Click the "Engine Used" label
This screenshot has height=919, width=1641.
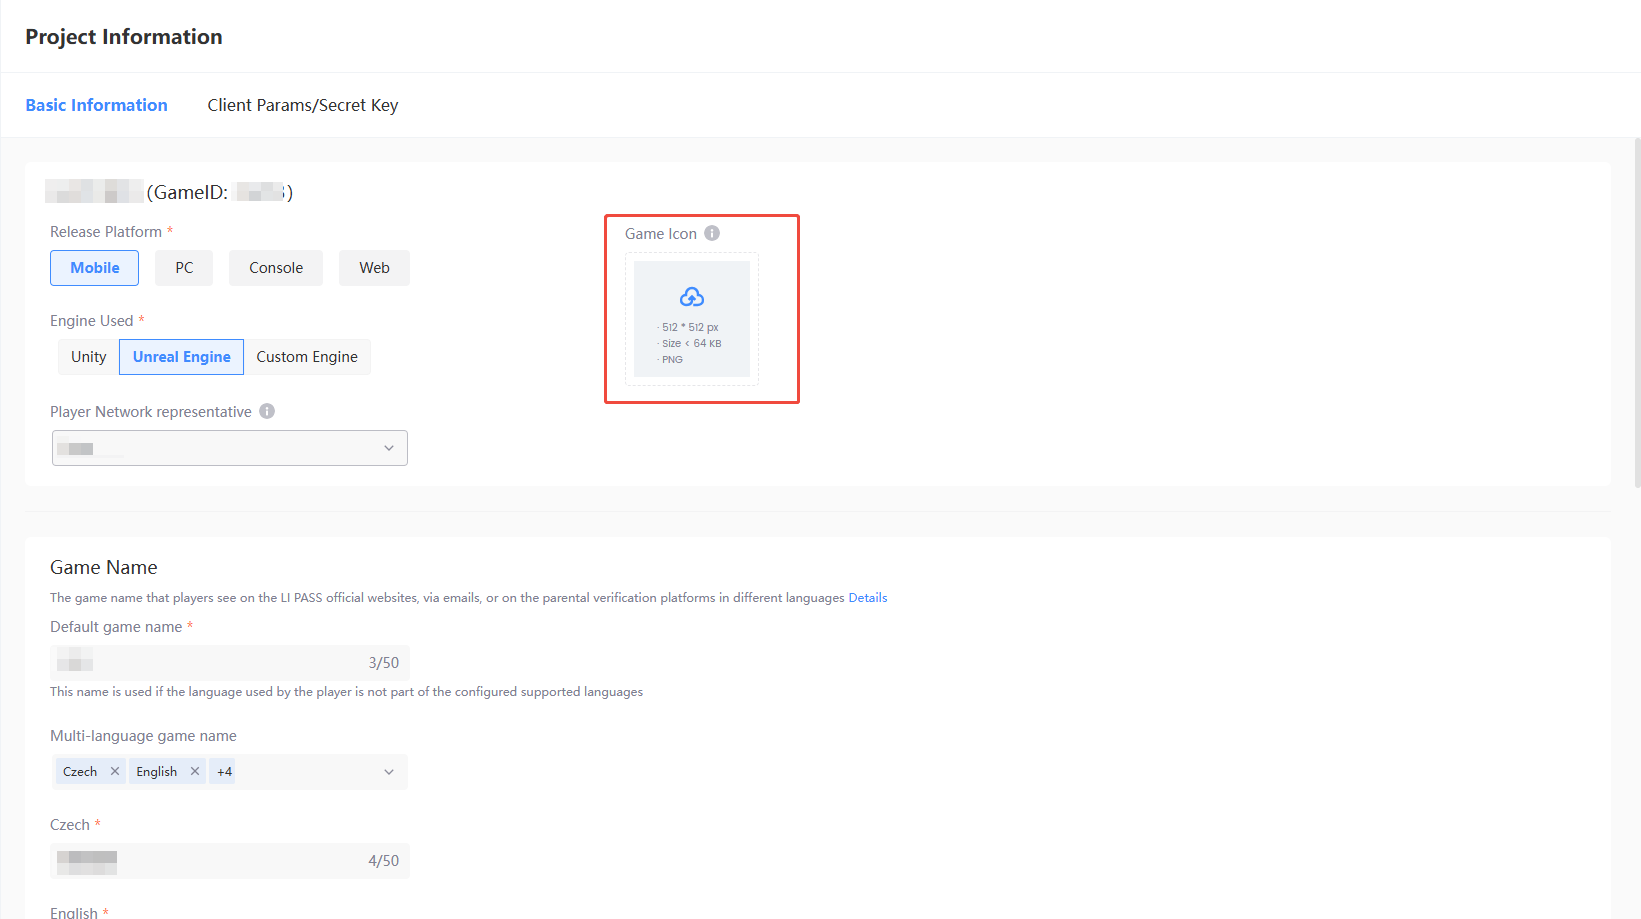click(x=92, y=321)
